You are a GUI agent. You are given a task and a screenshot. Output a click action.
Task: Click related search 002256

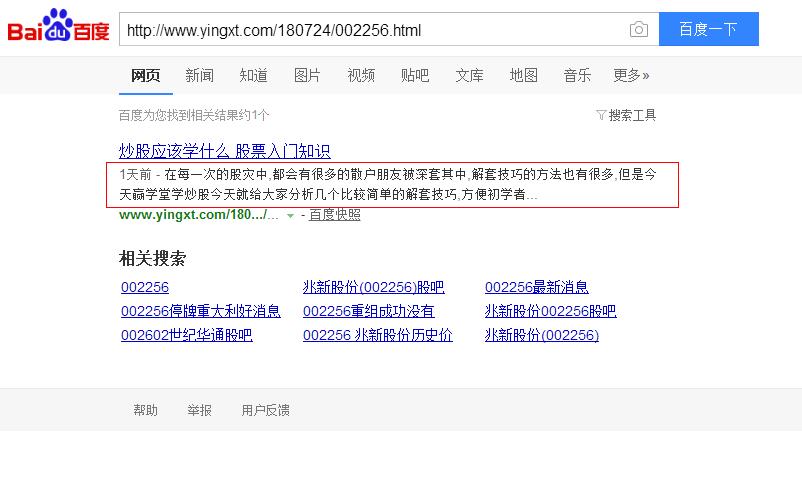[145, 287]
